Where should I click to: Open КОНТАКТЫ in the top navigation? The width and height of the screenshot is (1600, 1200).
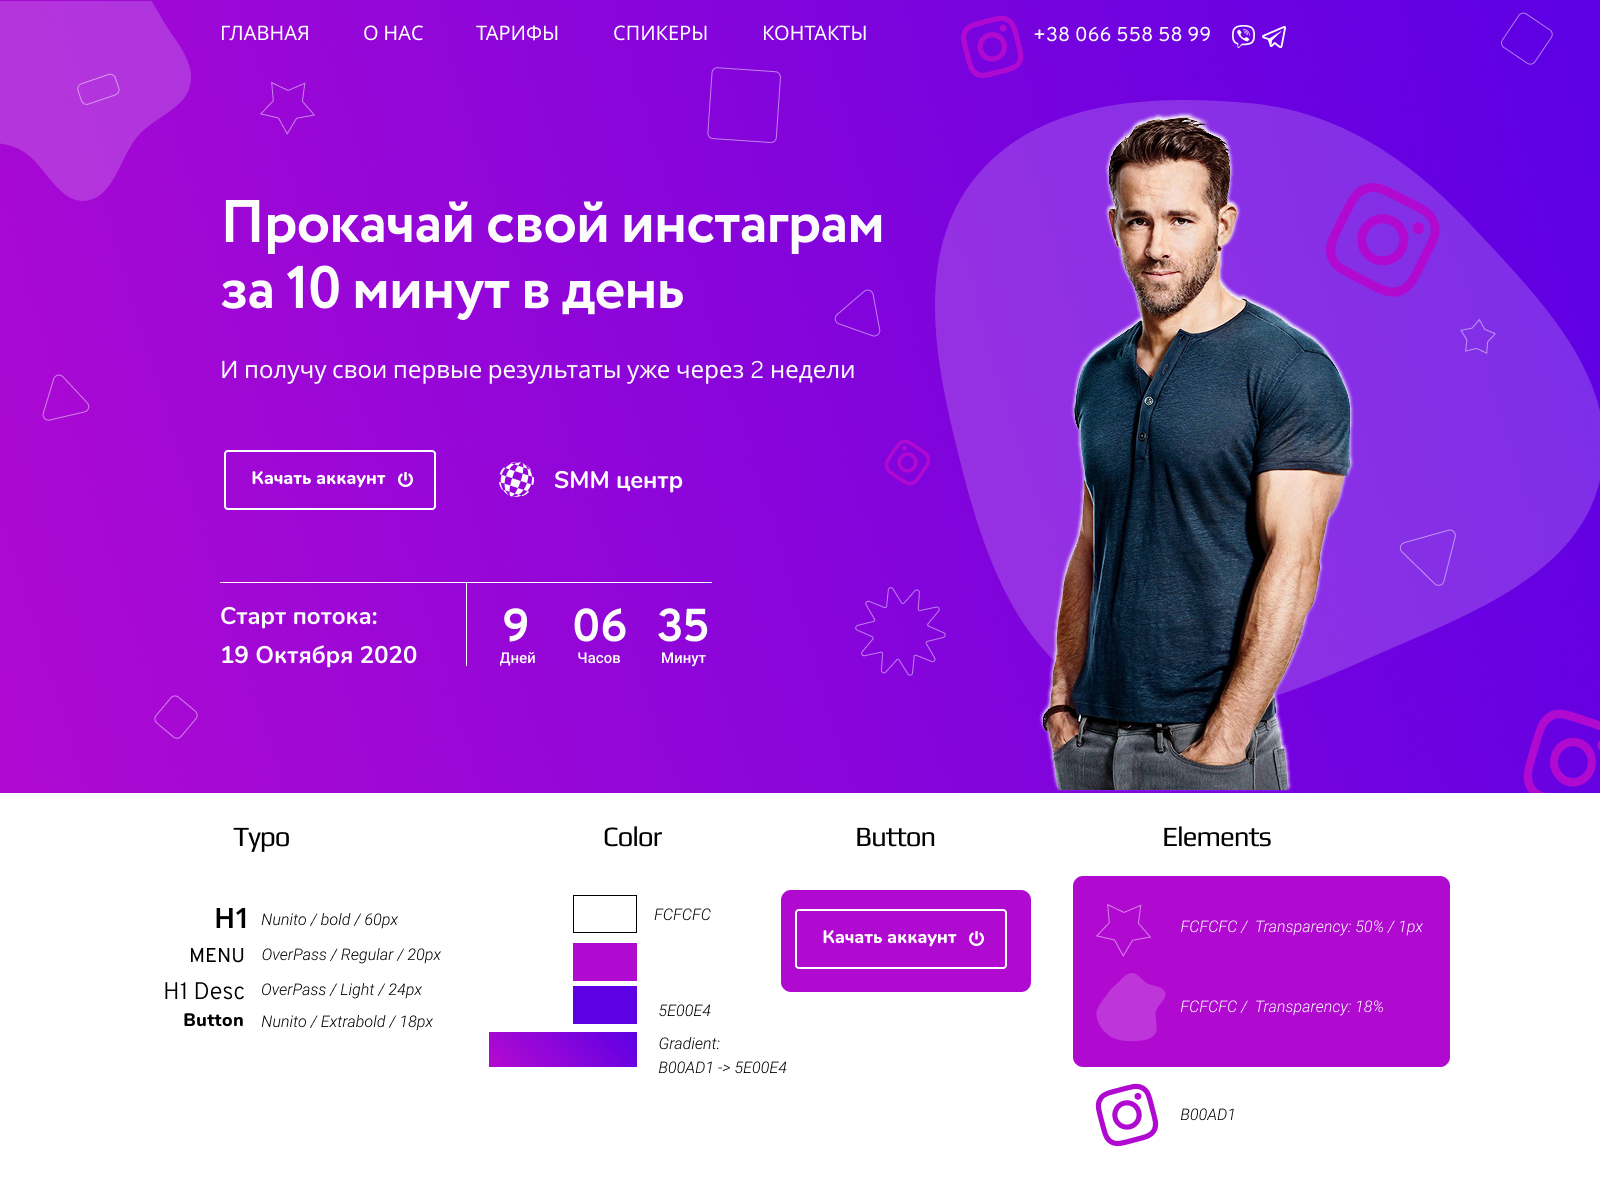[x=815, y=33]
